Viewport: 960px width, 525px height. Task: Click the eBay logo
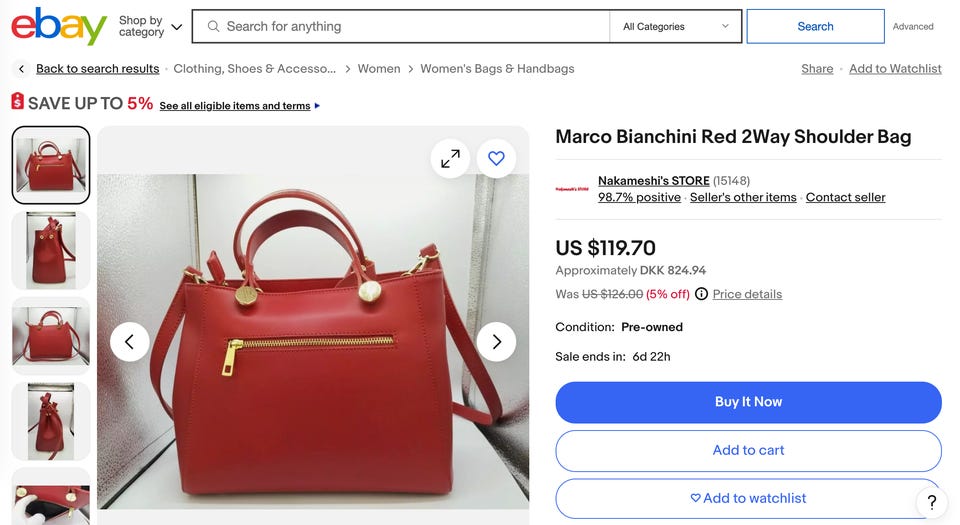click(x=59, y=26)
